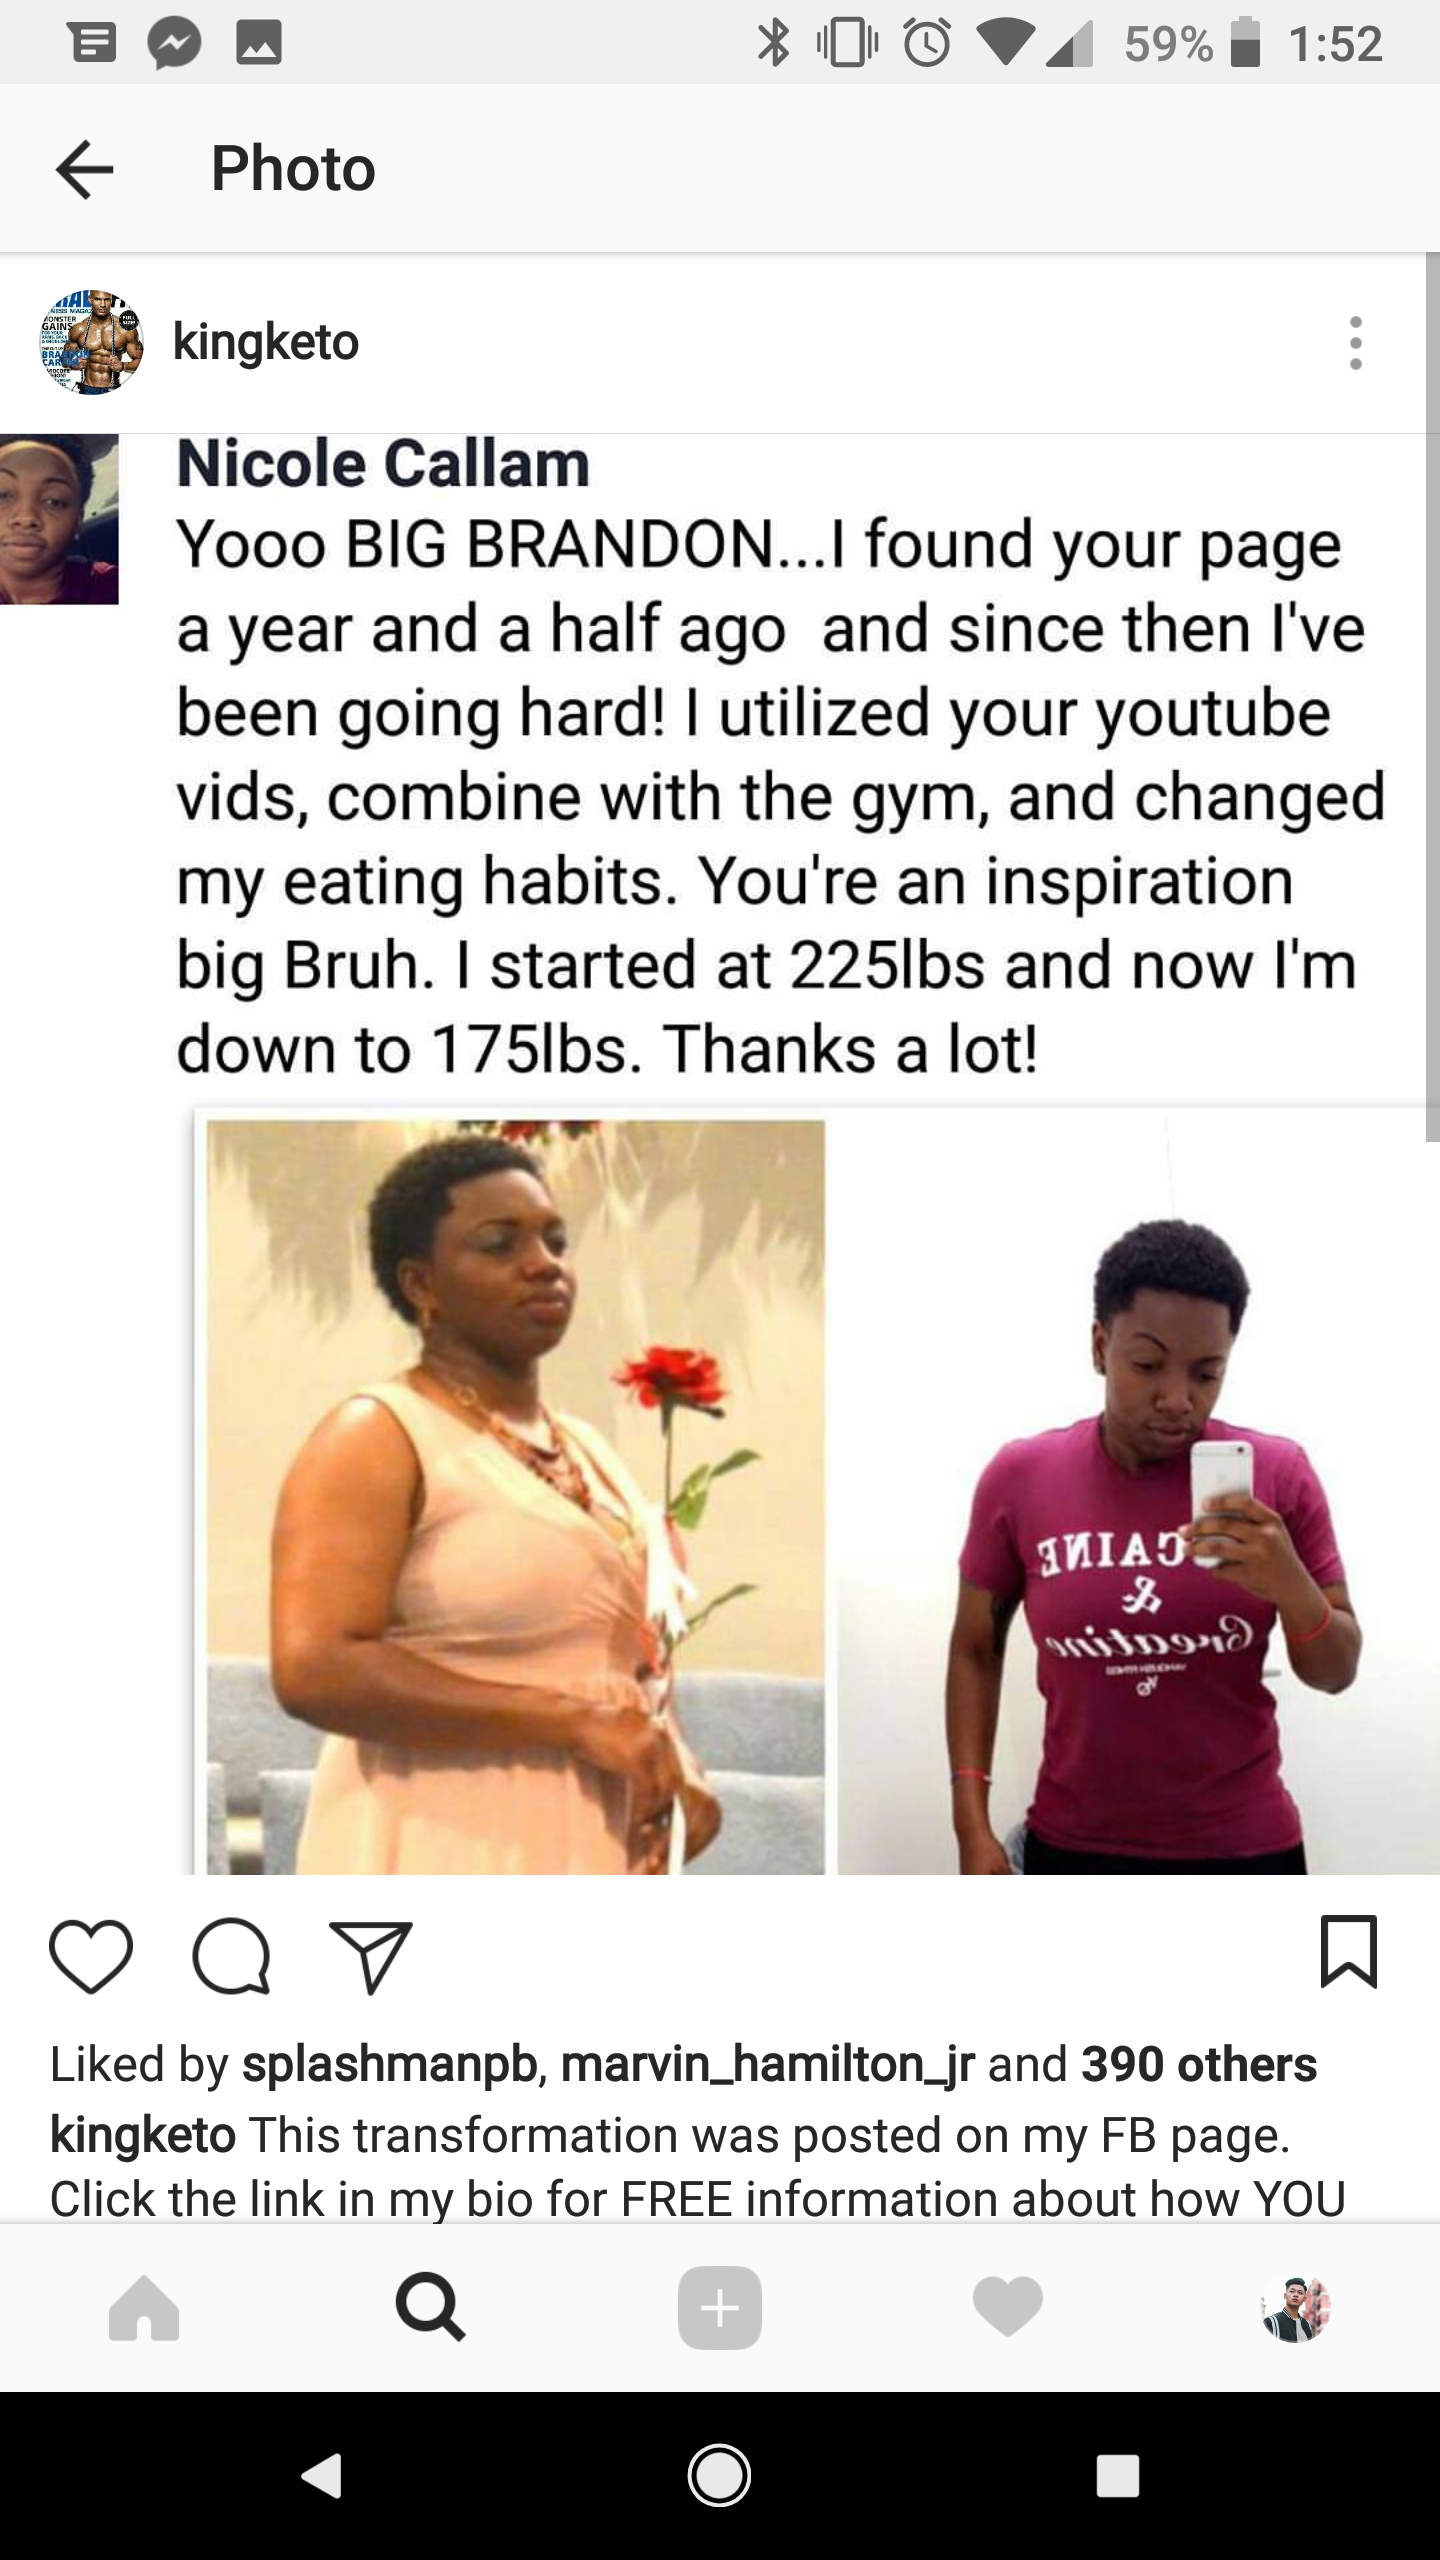Viewport: 1440px width, 2560px height.
Task: Tap the back arrow next to Photo
Action: click(85, 169)
